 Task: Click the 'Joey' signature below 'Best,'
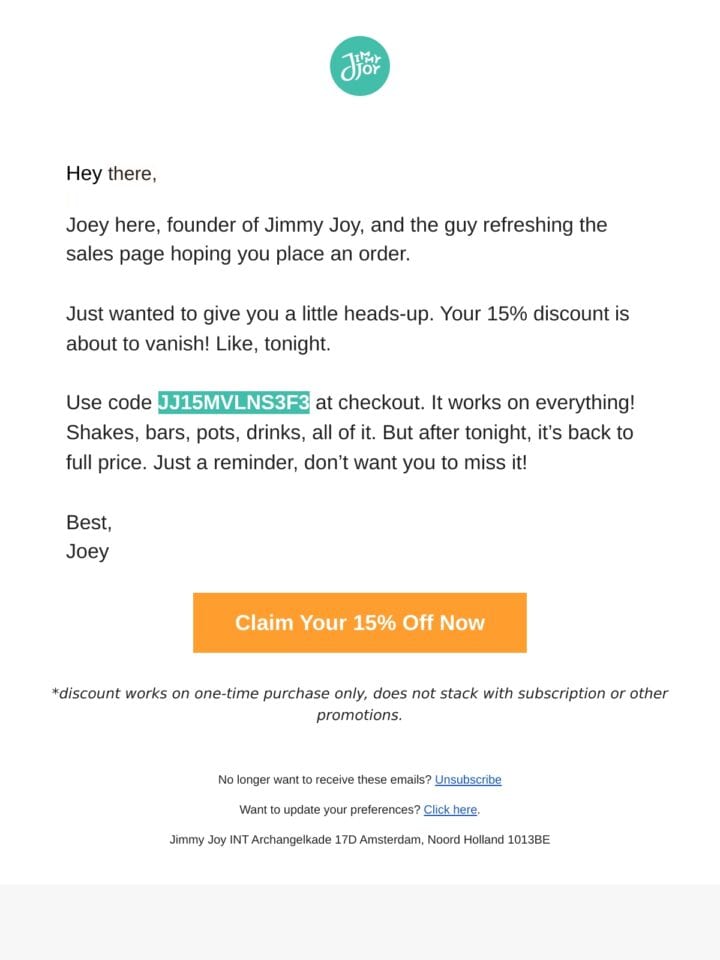tap(88, 552)
